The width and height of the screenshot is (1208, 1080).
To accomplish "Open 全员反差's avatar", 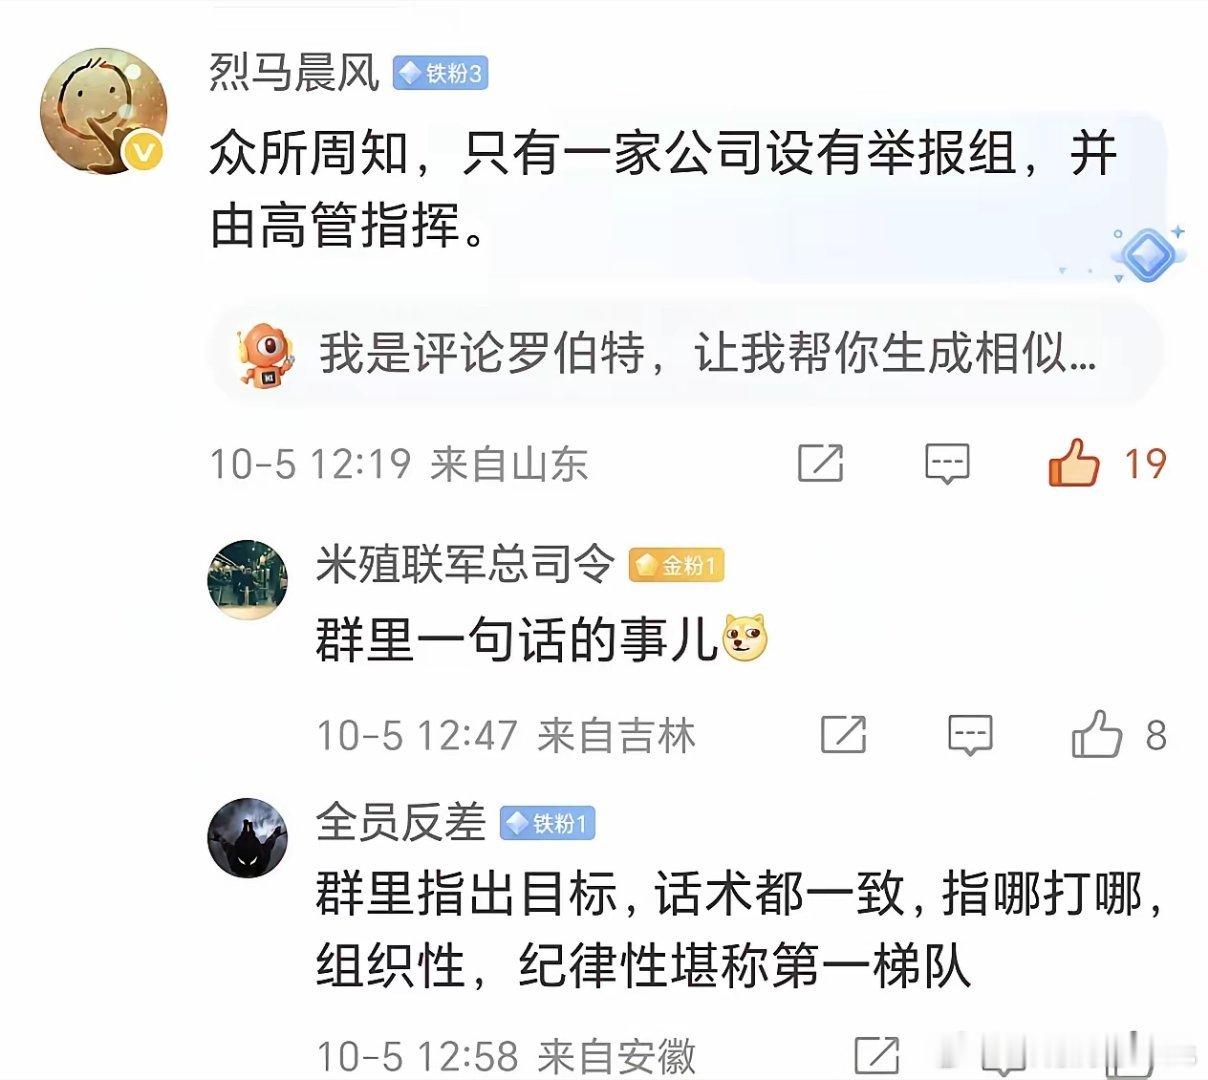I will pos(247,838).
